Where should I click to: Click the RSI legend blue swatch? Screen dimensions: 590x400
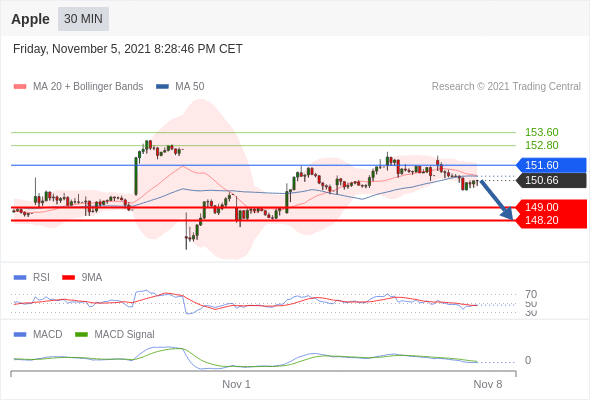click(x=20, y=278)
